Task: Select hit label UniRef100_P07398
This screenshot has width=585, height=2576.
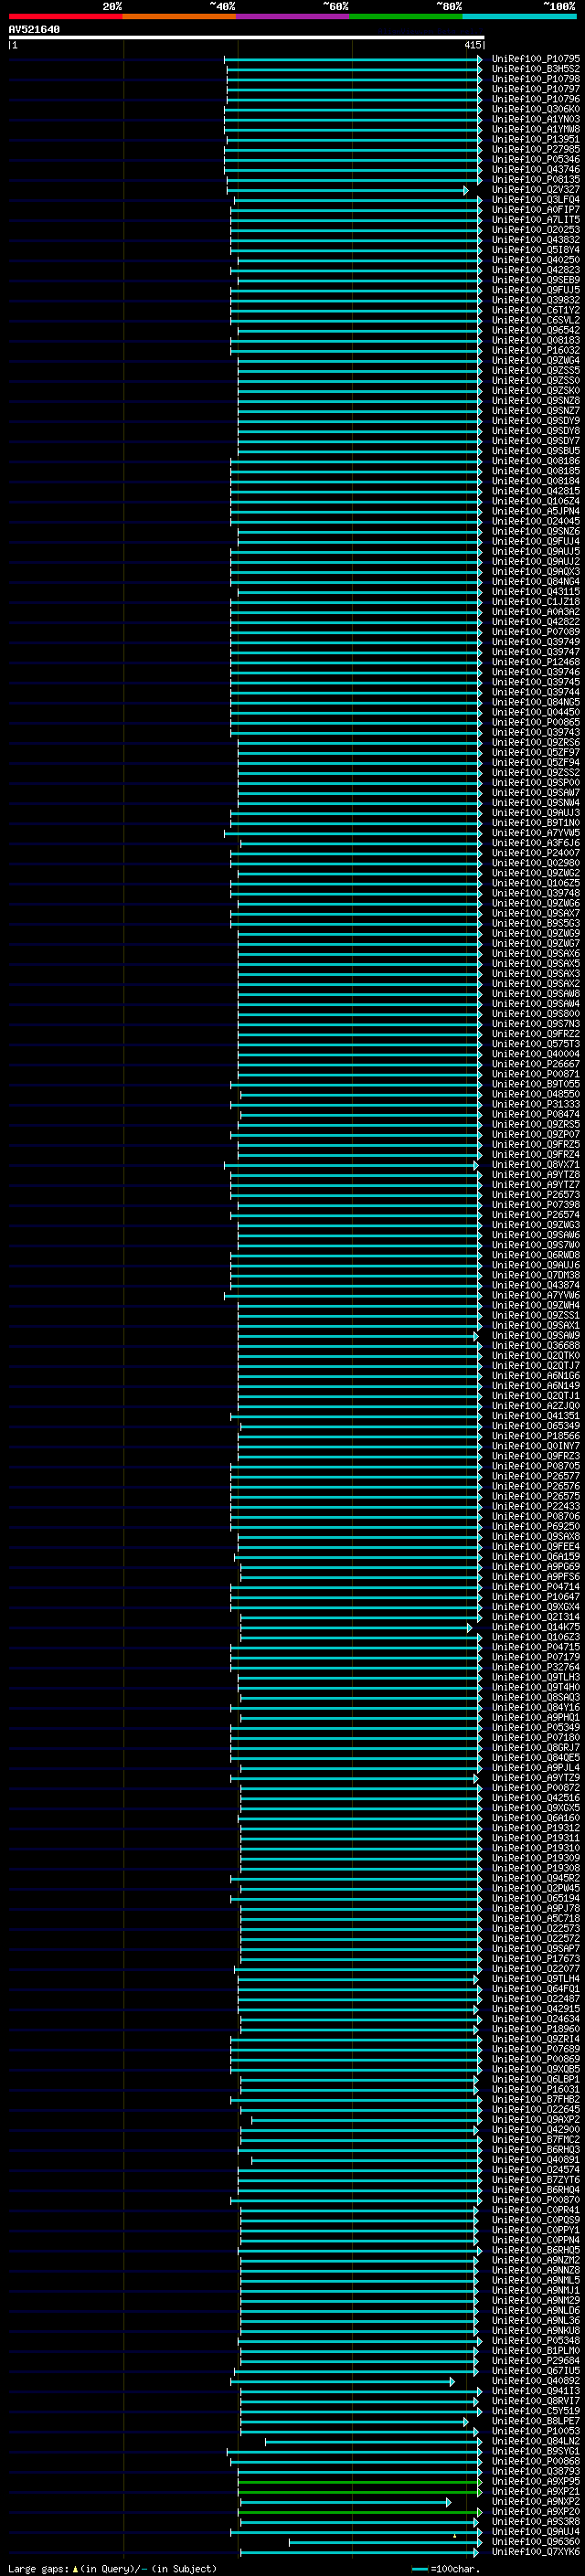Action: pos(535,1205)
